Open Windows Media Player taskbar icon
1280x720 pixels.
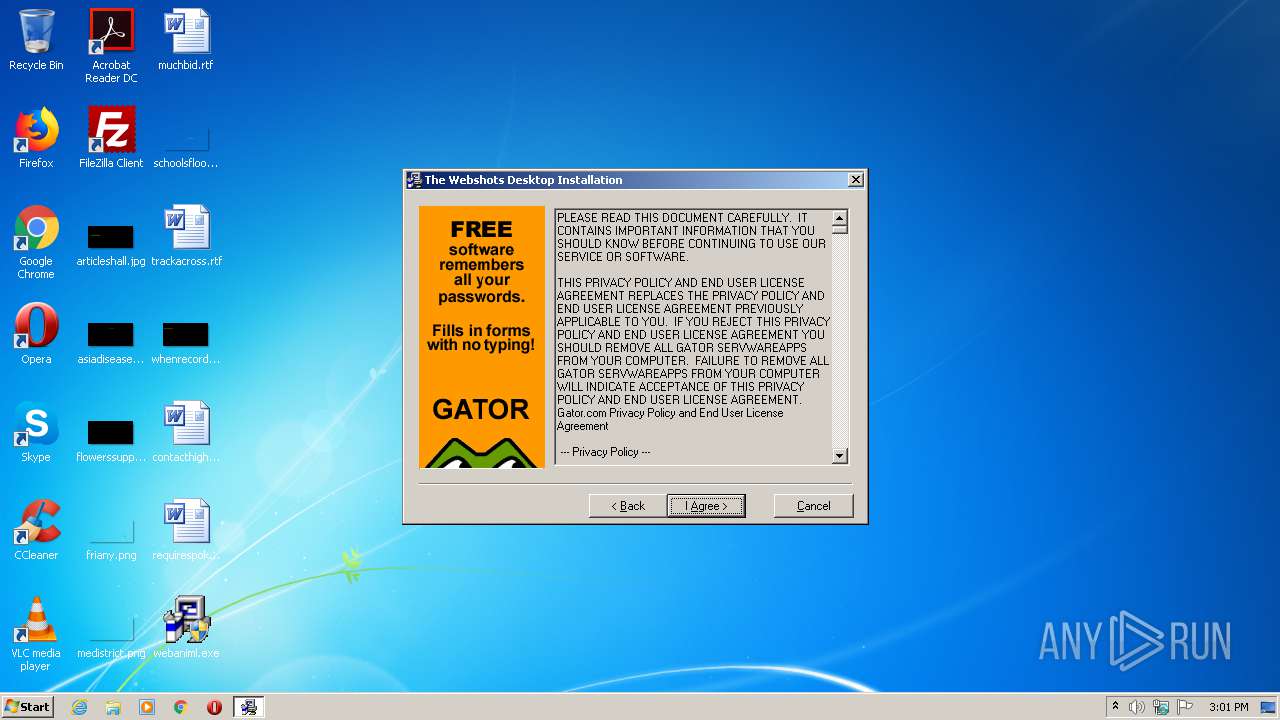coord(147,707)
